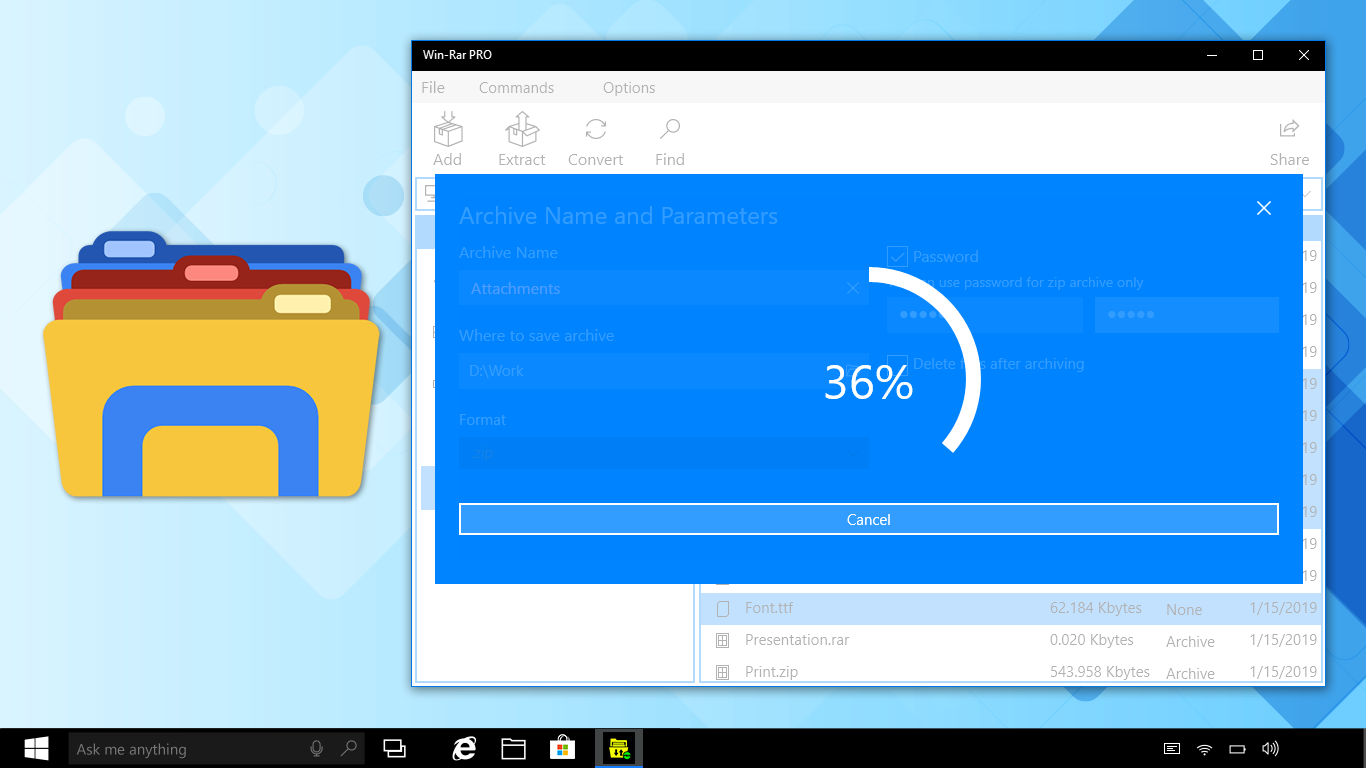Cancel the archiving operation
The width and height of the screenshot is (1366, 768).
[868, 519]
